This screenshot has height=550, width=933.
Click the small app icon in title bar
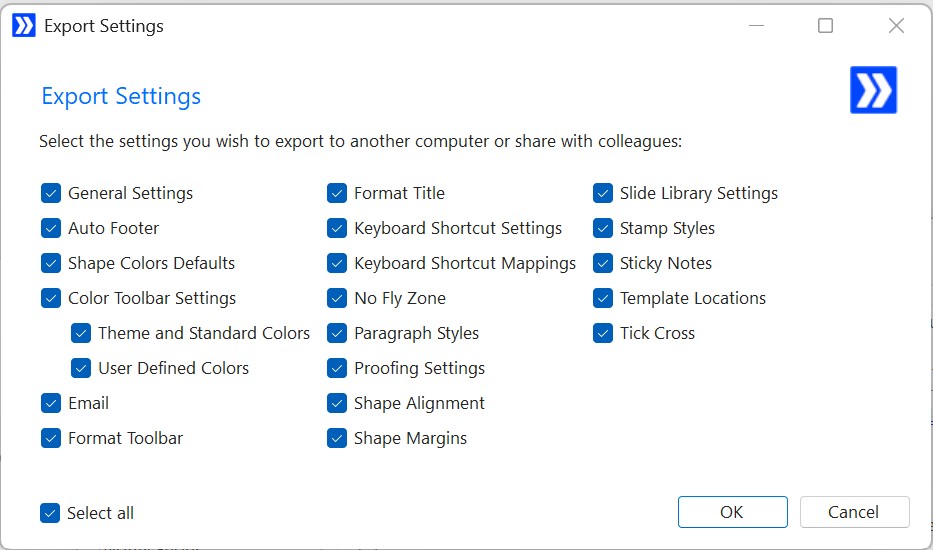(x=24, y=26)
